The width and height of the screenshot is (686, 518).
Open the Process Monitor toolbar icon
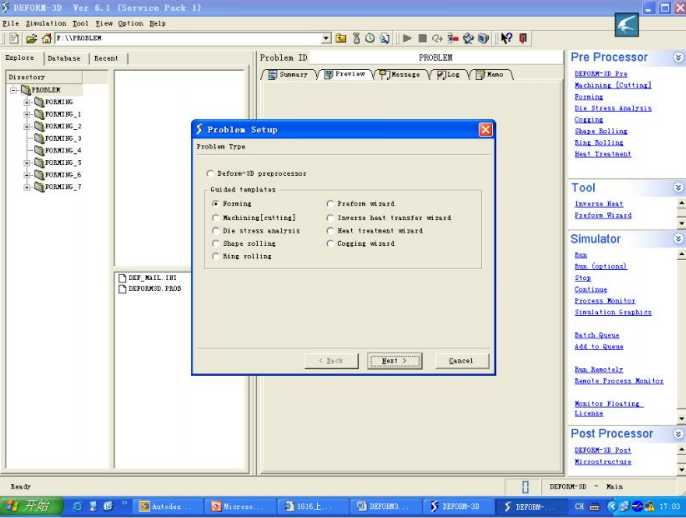[x=453, y=38]
